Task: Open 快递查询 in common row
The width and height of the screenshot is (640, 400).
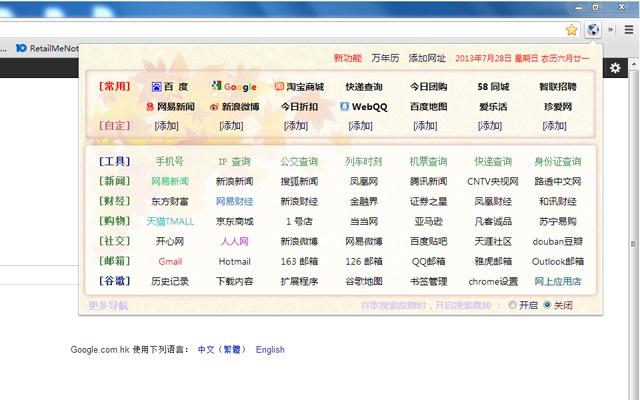Action: pyautogui.click(x=364, y=87)
